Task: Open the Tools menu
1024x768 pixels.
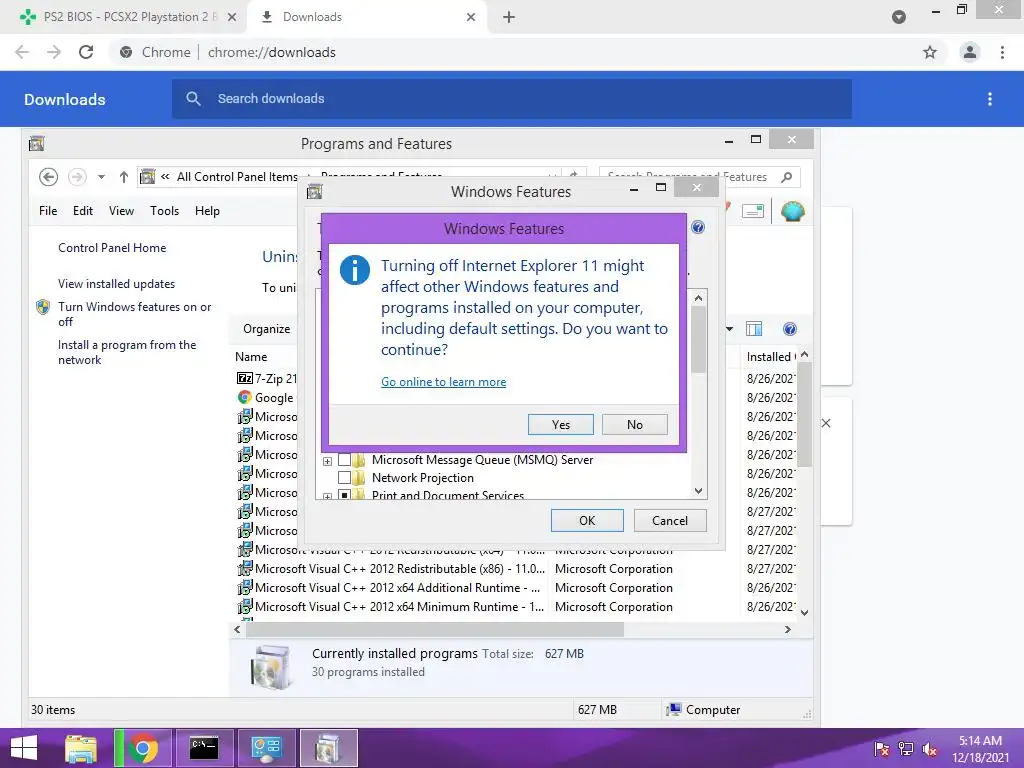Action: point(164,211)
